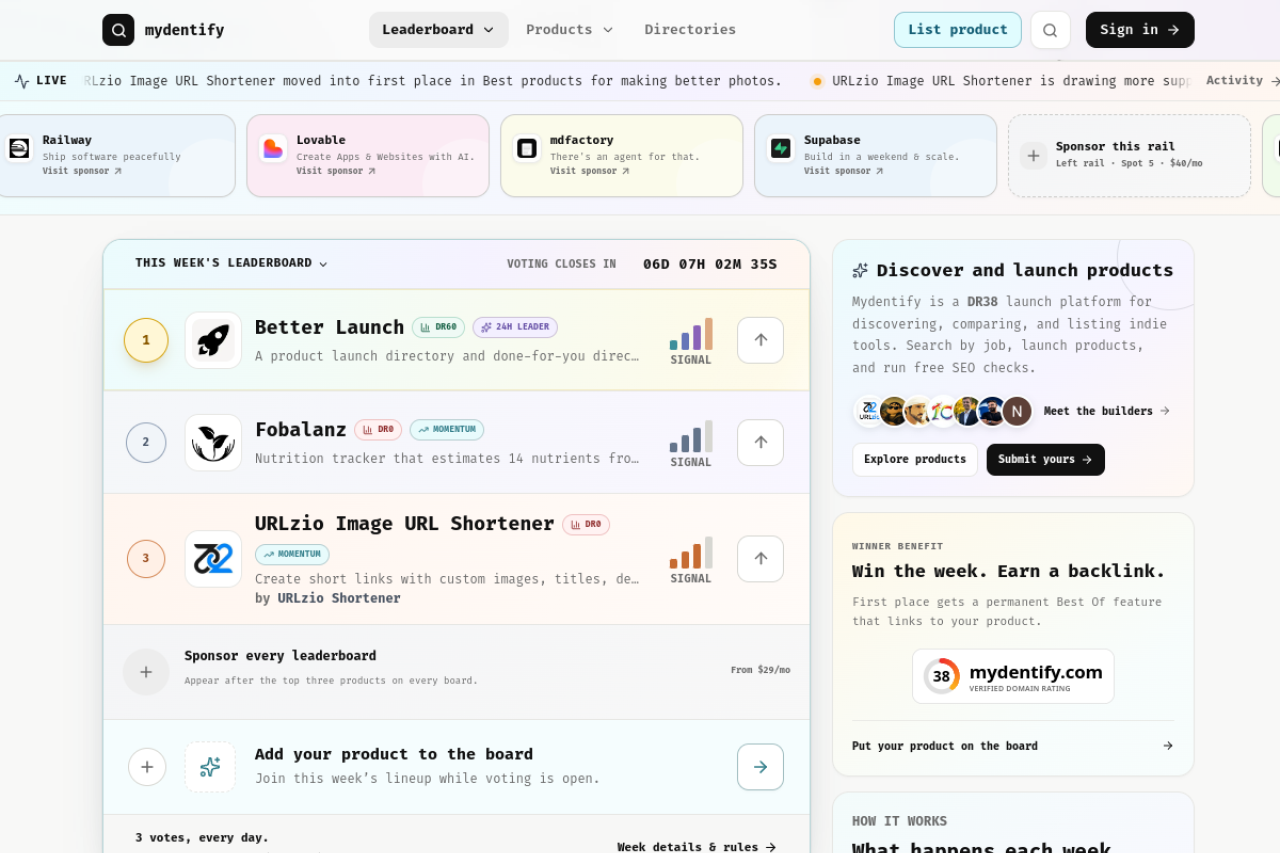Upvote Better Launch with its arrow button
The width and height of the screenshot is (1280, 853).
pos(760,340)
